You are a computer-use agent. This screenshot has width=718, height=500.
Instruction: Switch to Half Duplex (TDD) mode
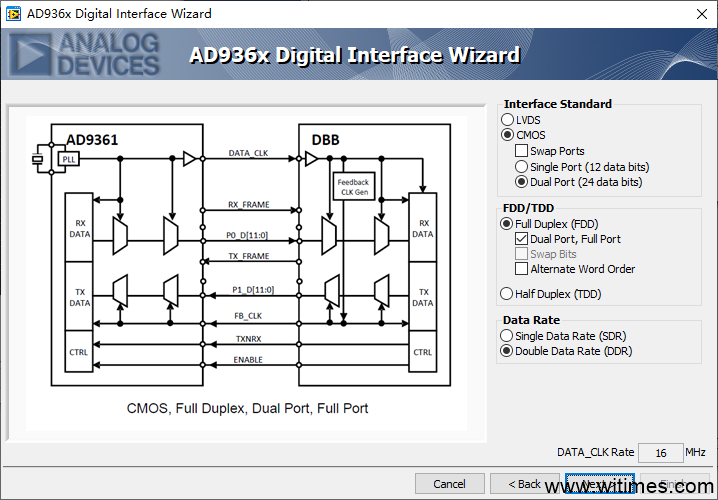click(x=508, y=294)
